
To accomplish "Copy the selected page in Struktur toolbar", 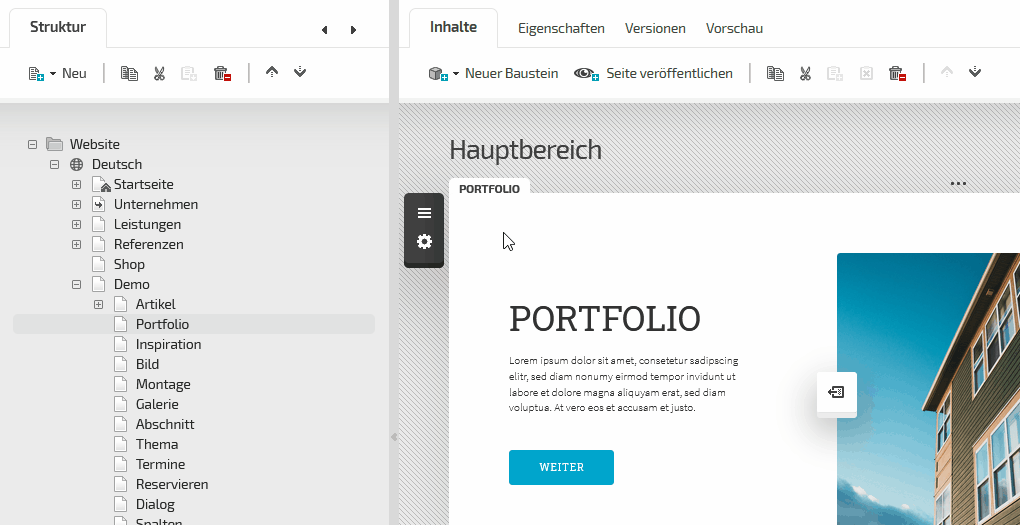I will [x=129, y=73].
